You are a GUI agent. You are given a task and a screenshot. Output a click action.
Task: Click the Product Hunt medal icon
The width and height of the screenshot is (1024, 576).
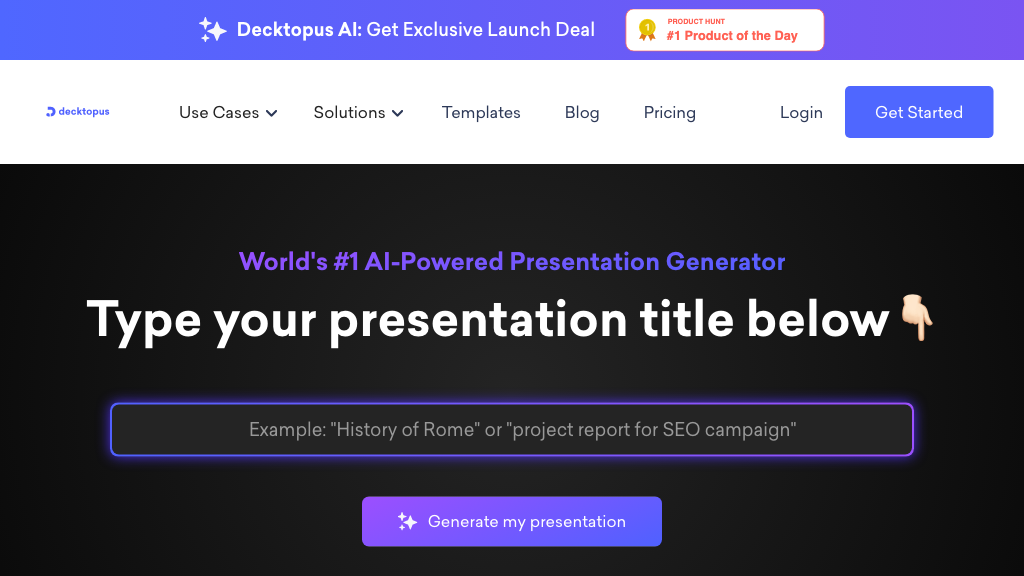pos(647,30)
